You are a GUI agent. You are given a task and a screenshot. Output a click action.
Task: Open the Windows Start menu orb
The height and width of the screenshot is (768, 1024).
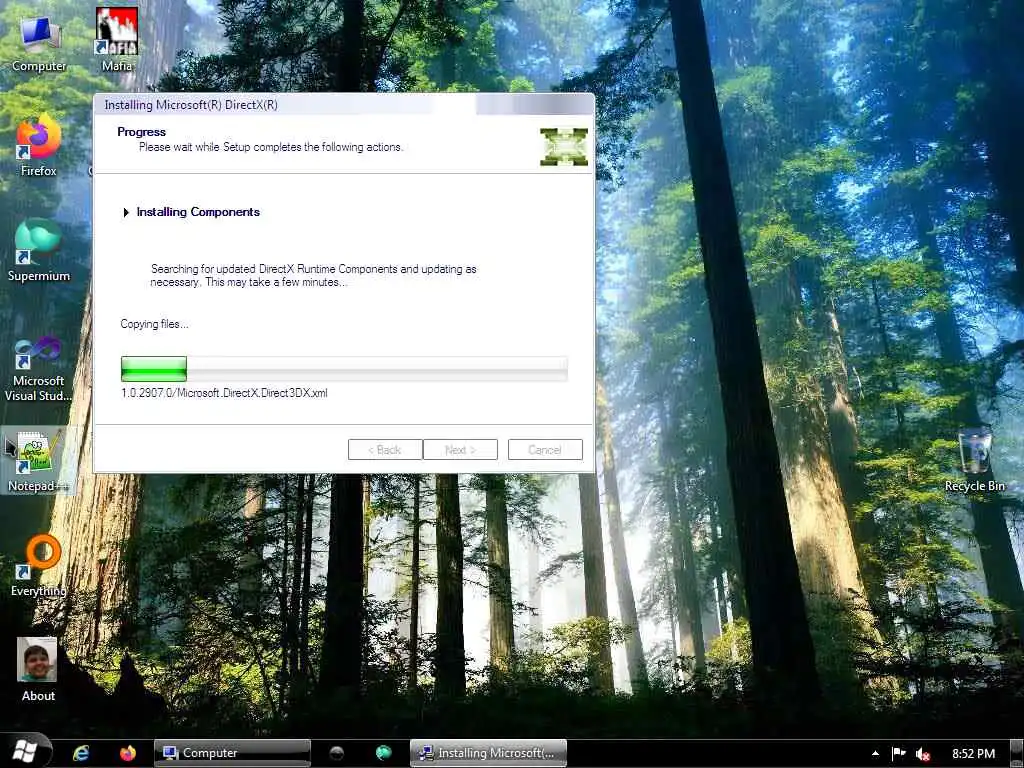tap(26, 751)
